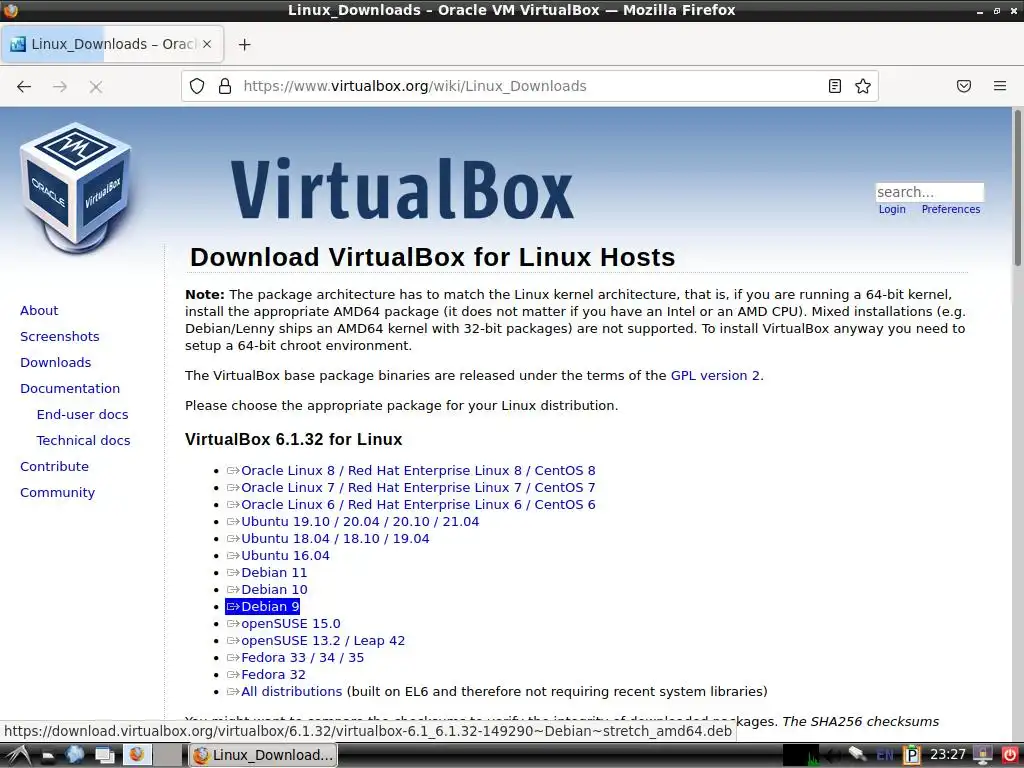
Task: Toggle reader view icon in address bar
Action: (x=834, y=86)
